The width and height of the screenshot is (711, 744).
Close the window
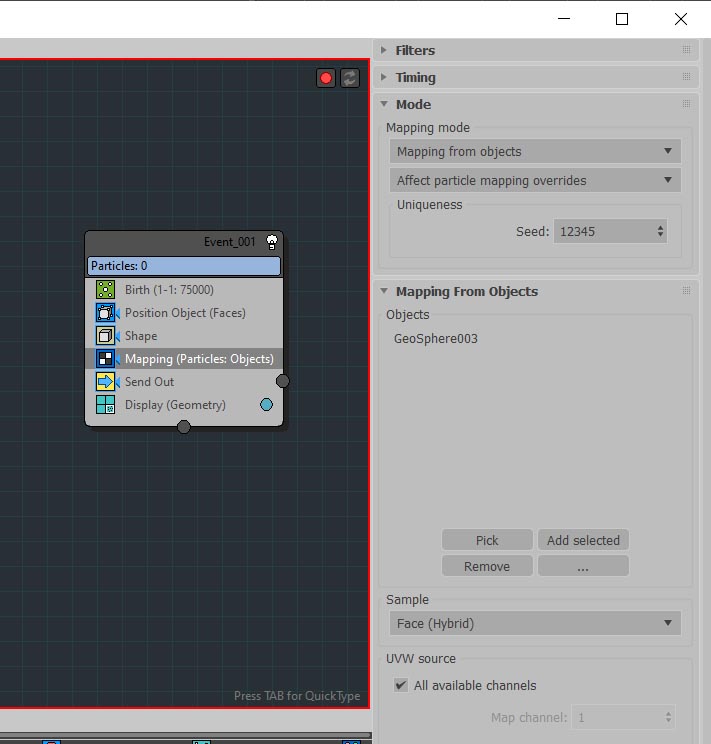681,19
